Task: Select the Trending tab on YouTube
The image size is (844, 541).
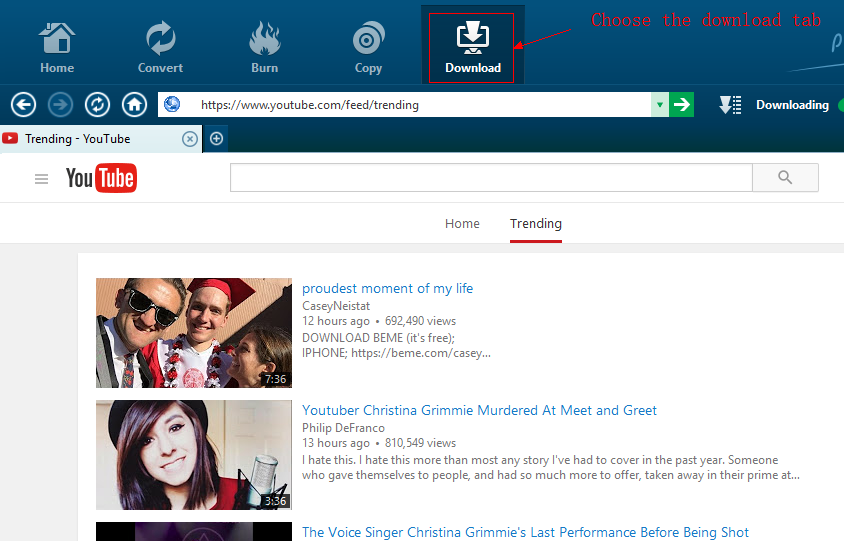Action: (536, 223)
